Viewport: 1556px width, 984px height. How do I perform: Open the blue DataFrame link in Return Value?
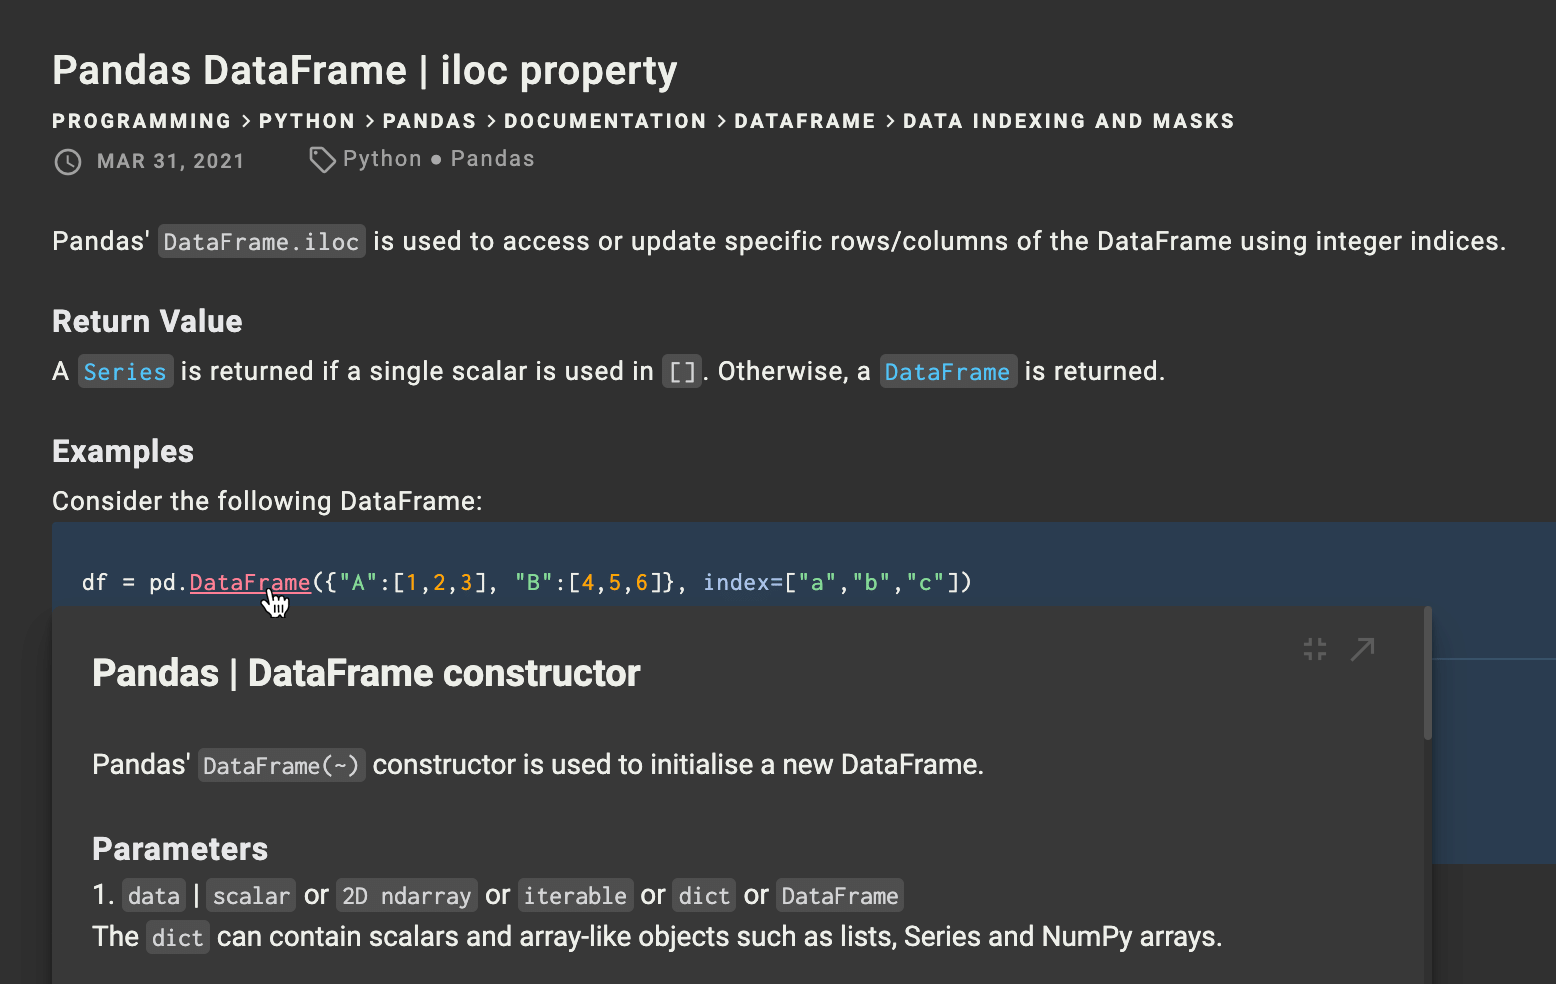click(947, 372)
